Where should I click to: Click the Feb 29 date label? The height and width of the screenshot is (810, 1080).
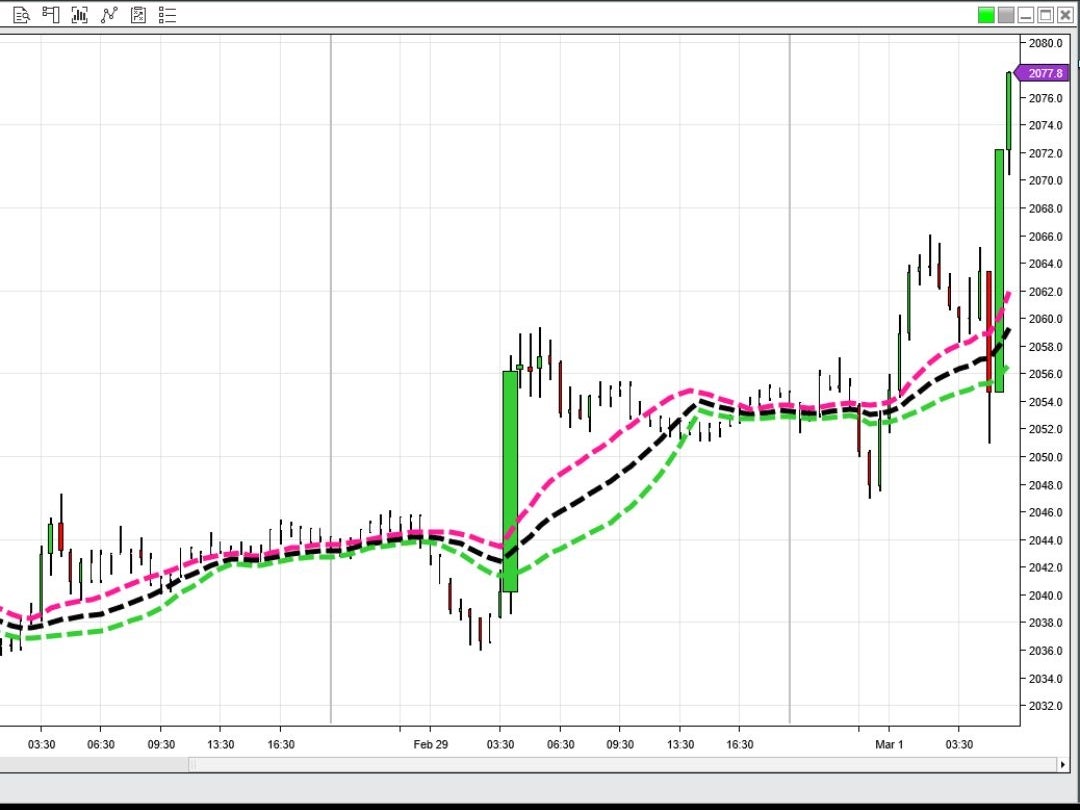coord(430,744)
